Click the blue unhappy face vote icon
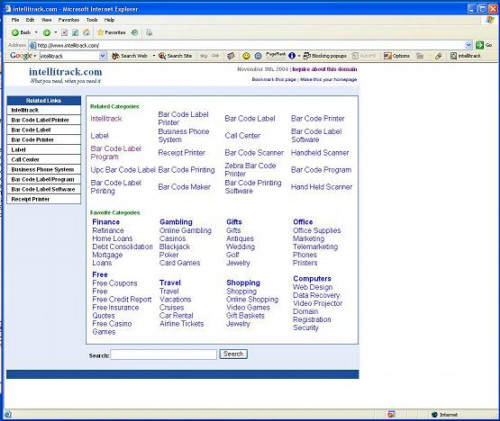Viewport: 500px width, 421px height. pyautogui.click(x=258, y=56)
